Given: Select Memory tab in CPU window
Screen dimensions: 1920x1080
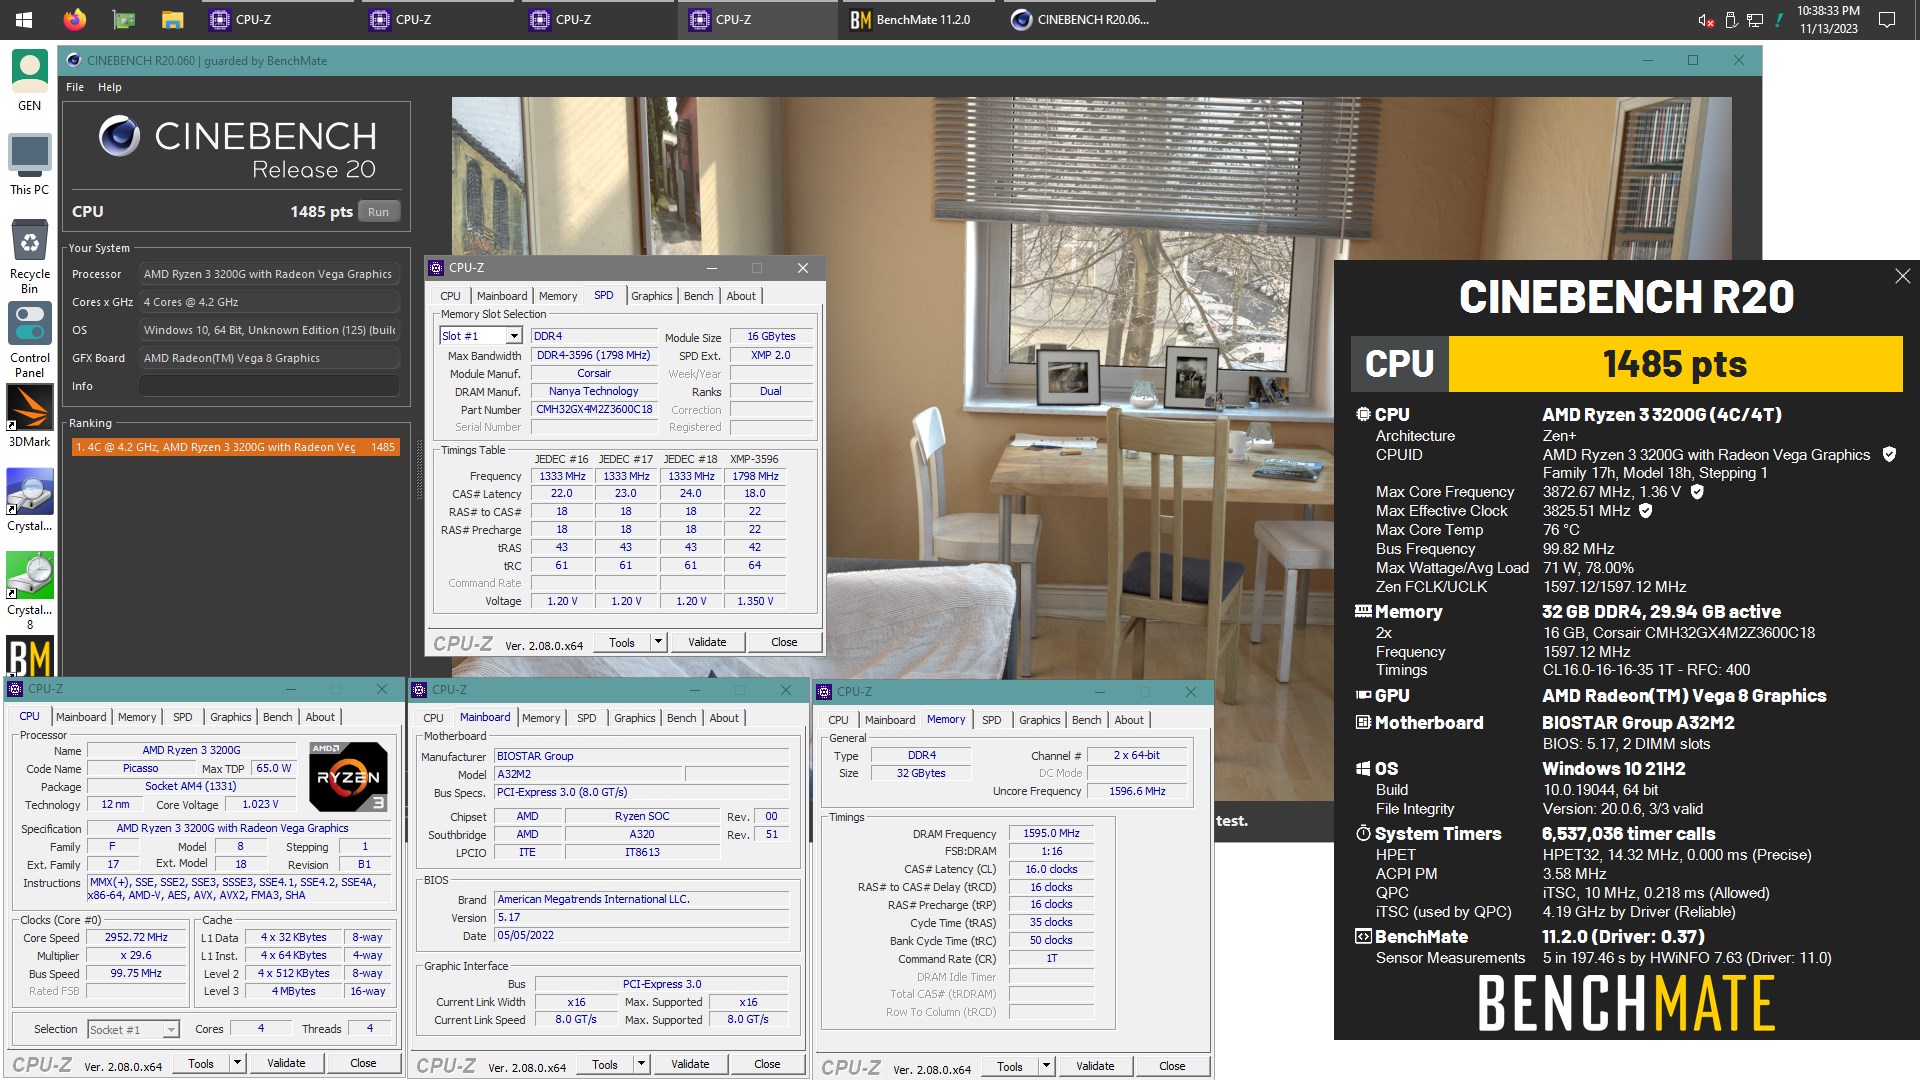Looking at the screenshot, I should pyautogui.click(x=137, y=717).
